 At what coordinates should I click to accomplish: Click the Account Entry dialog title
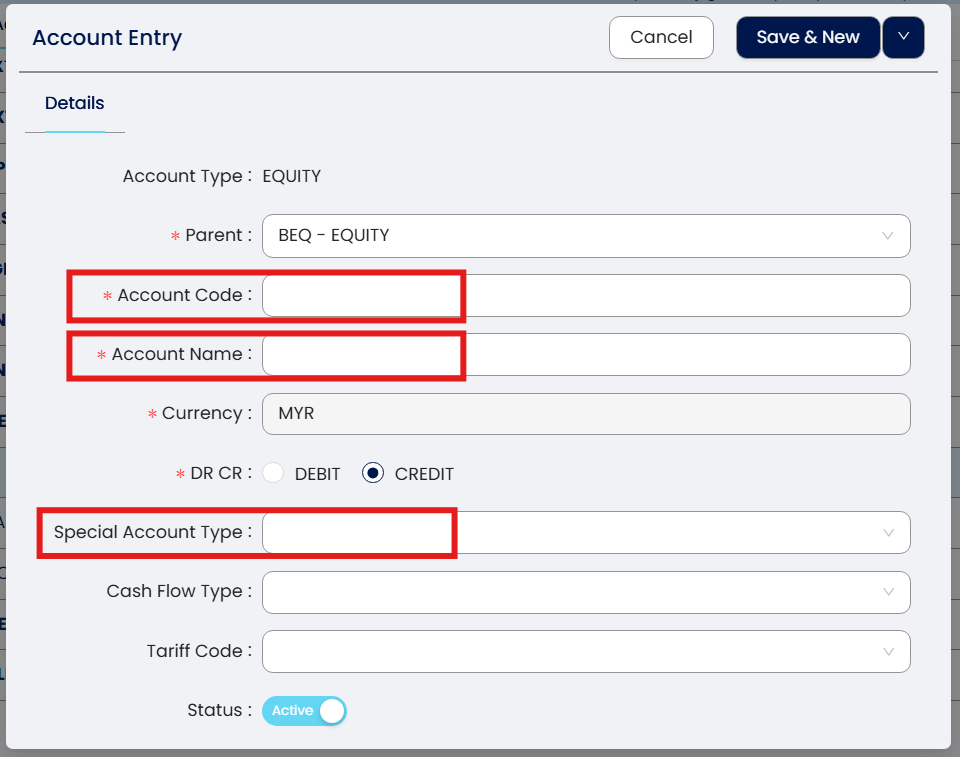pos(107,38)
